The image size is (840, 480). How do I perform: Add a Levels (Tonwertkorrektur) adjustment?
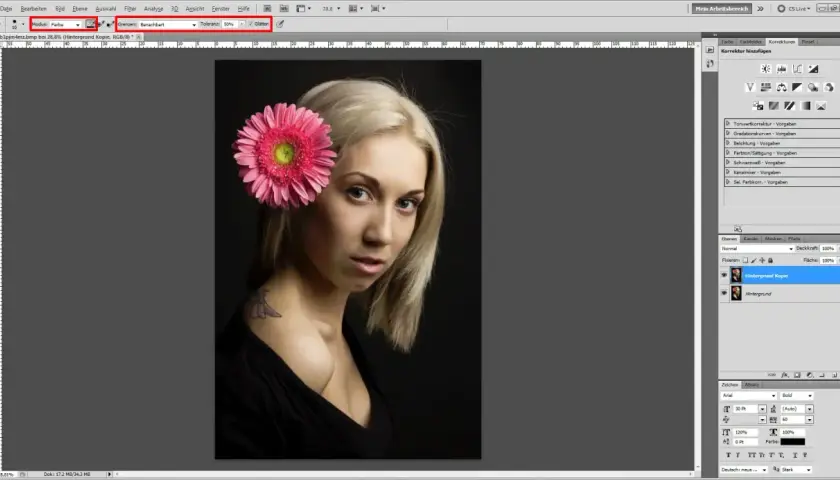pyautogui.click(x=782, y=69)
